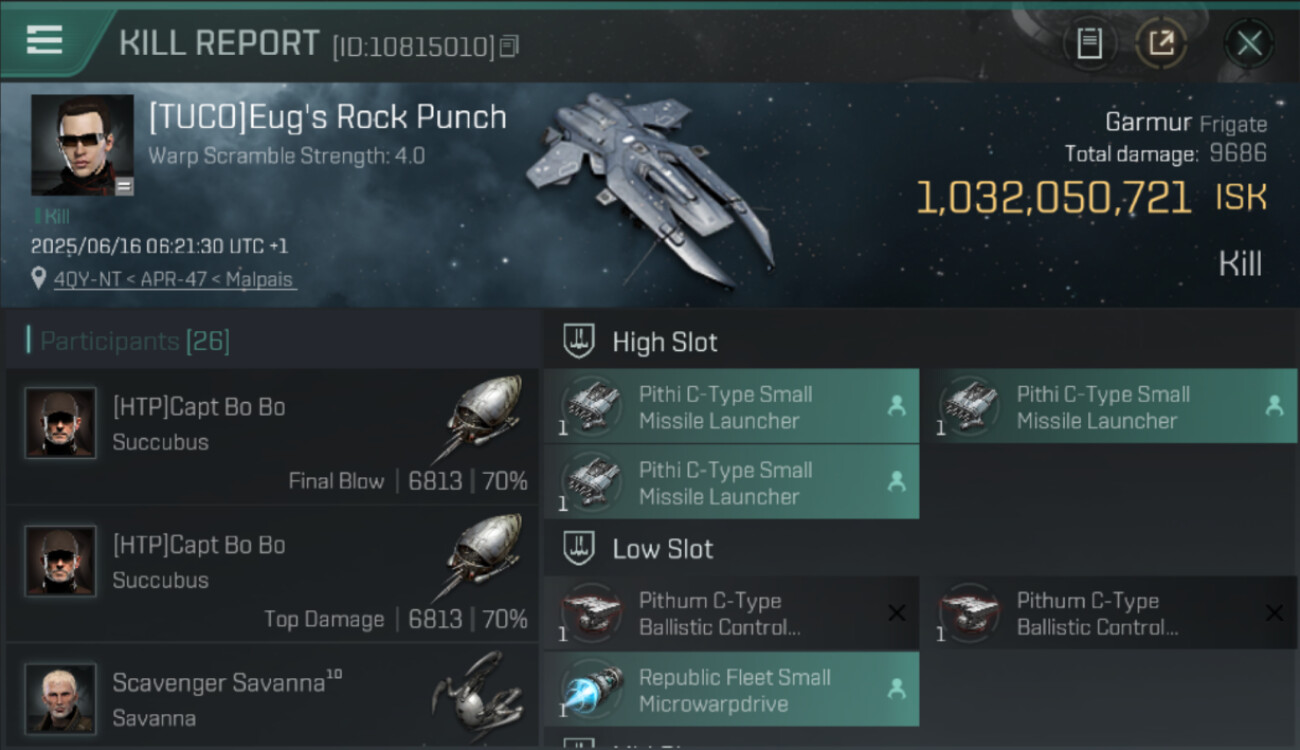
Task: Click the second missile launcher's person icon
Action: 1274,406
